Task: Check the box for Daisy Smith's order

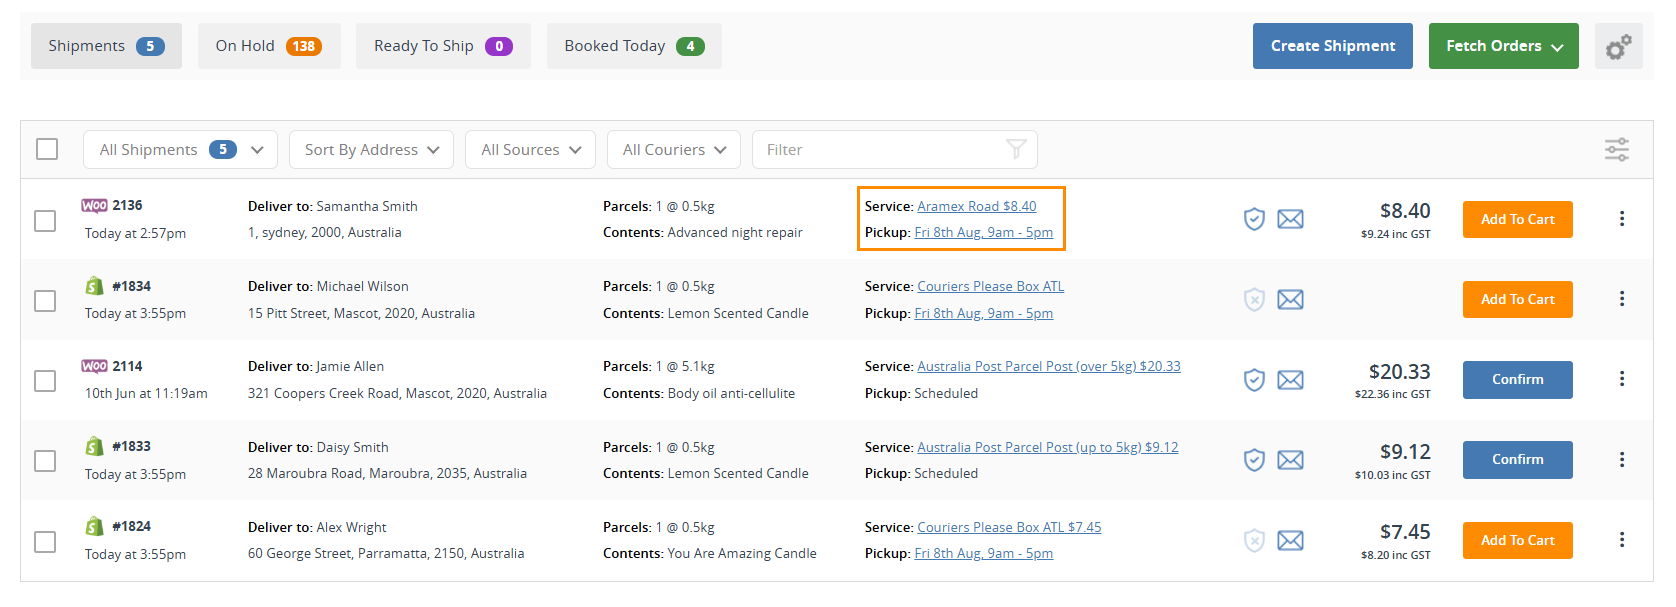Action: coord(45,461)
